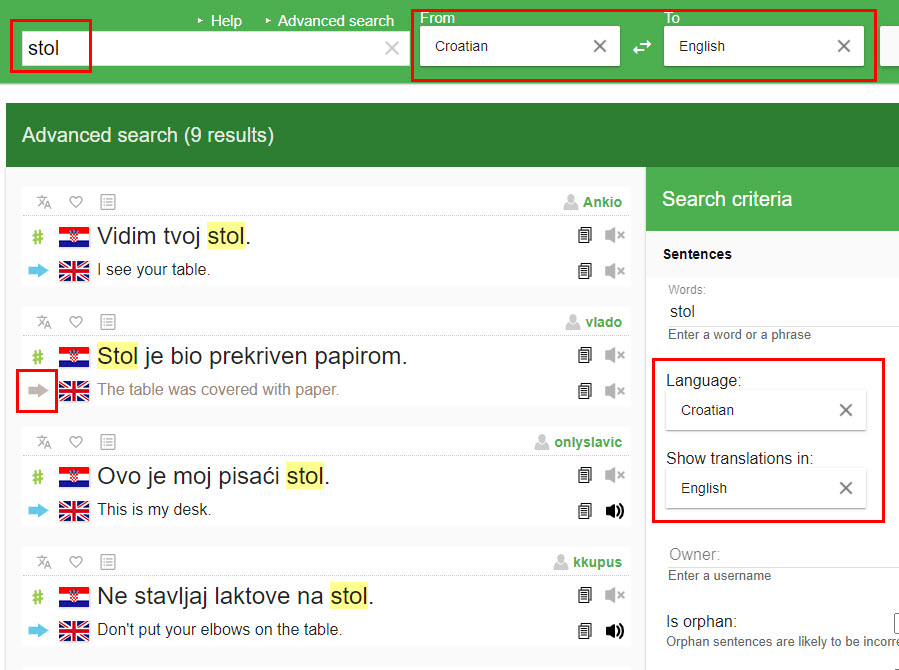Copy 'Ne stavljaj laktove na stol.'
This screenshot has height=670, width=899.
[585, 595]
